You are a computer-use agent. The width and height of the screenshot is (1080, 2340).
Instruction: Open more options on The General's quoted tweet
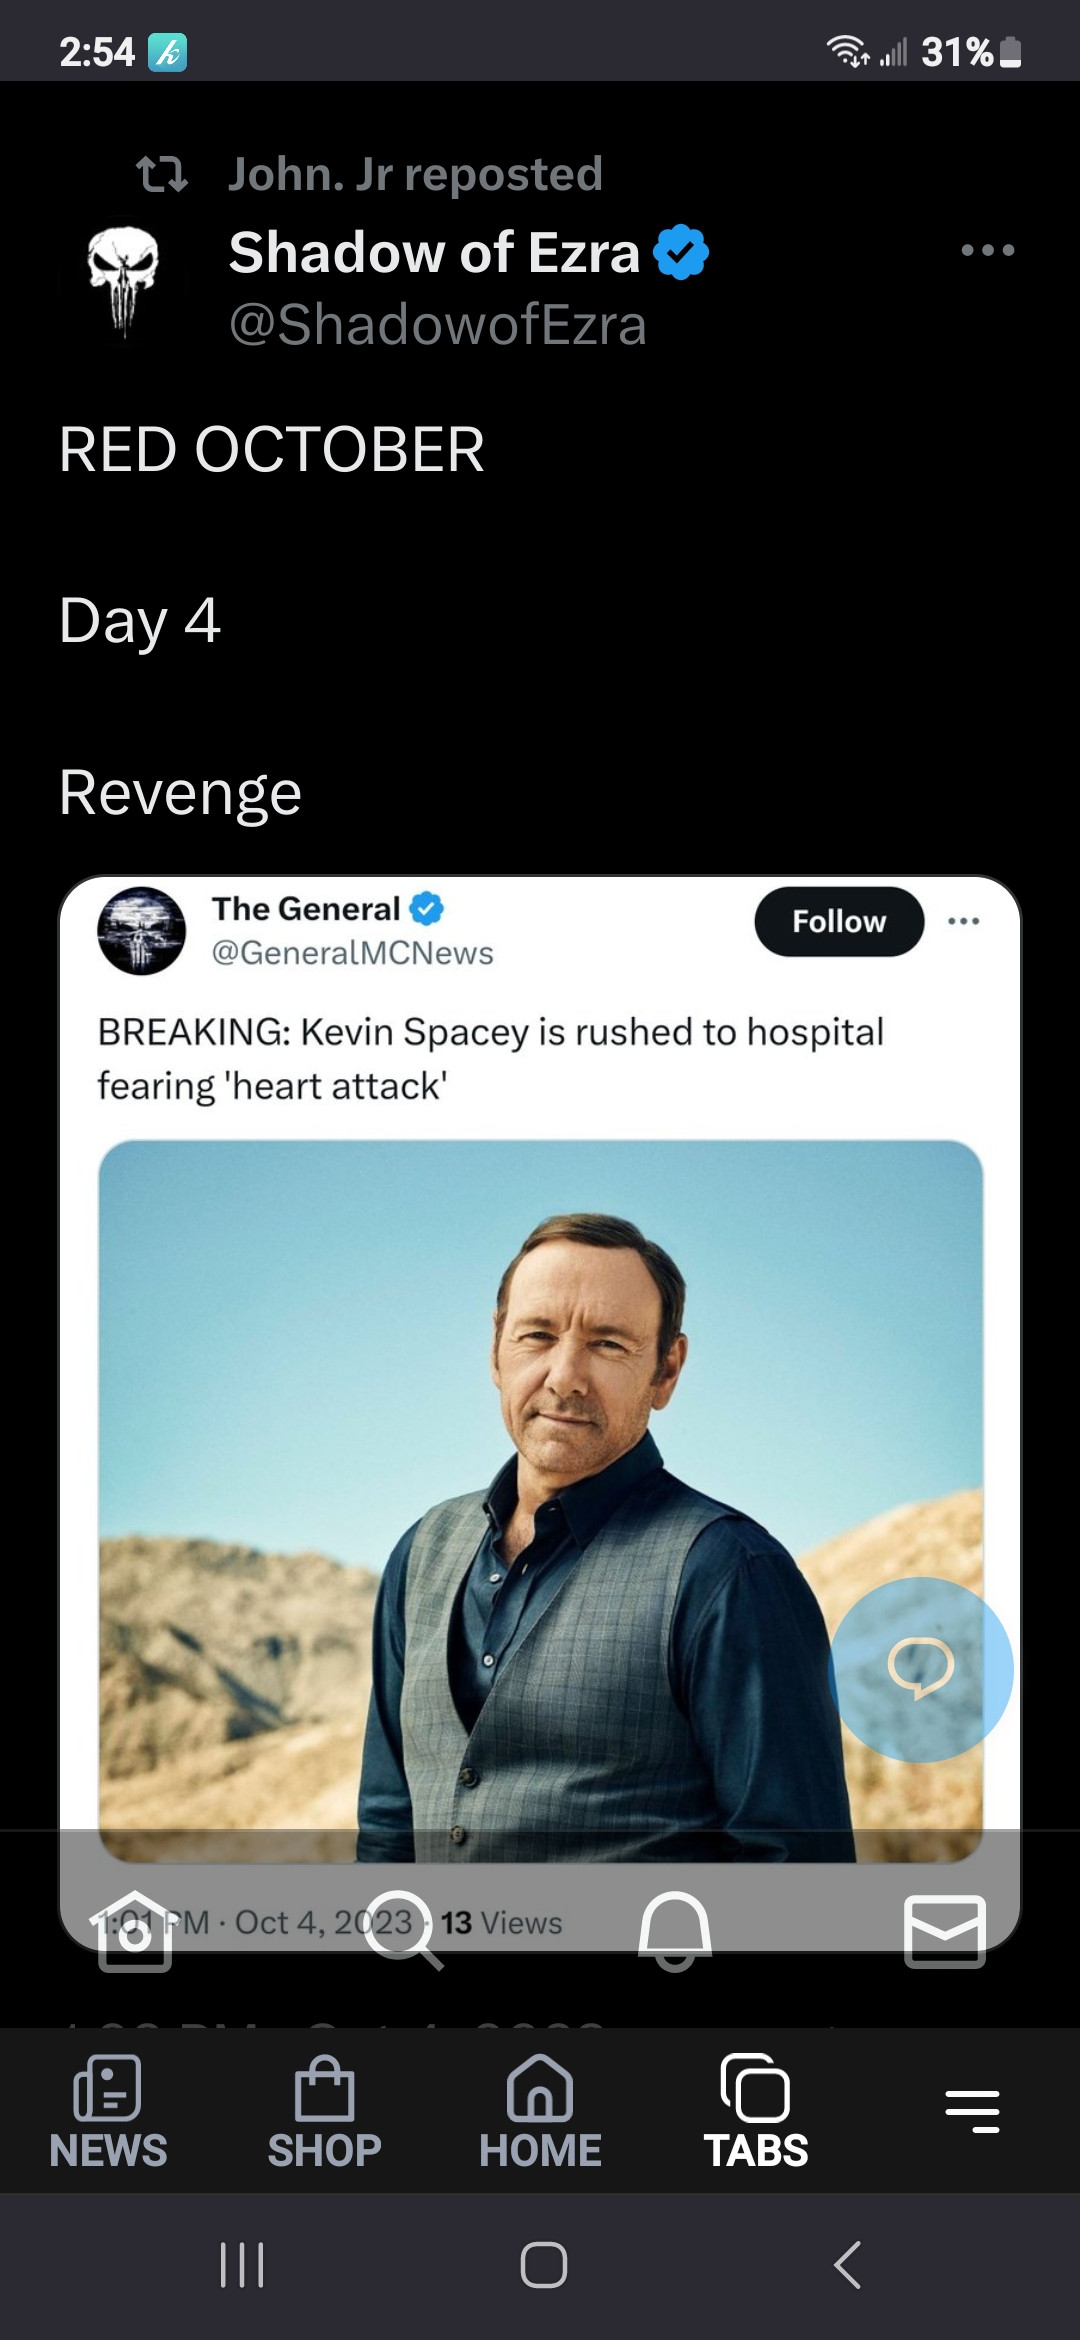(x=963, y=921)
